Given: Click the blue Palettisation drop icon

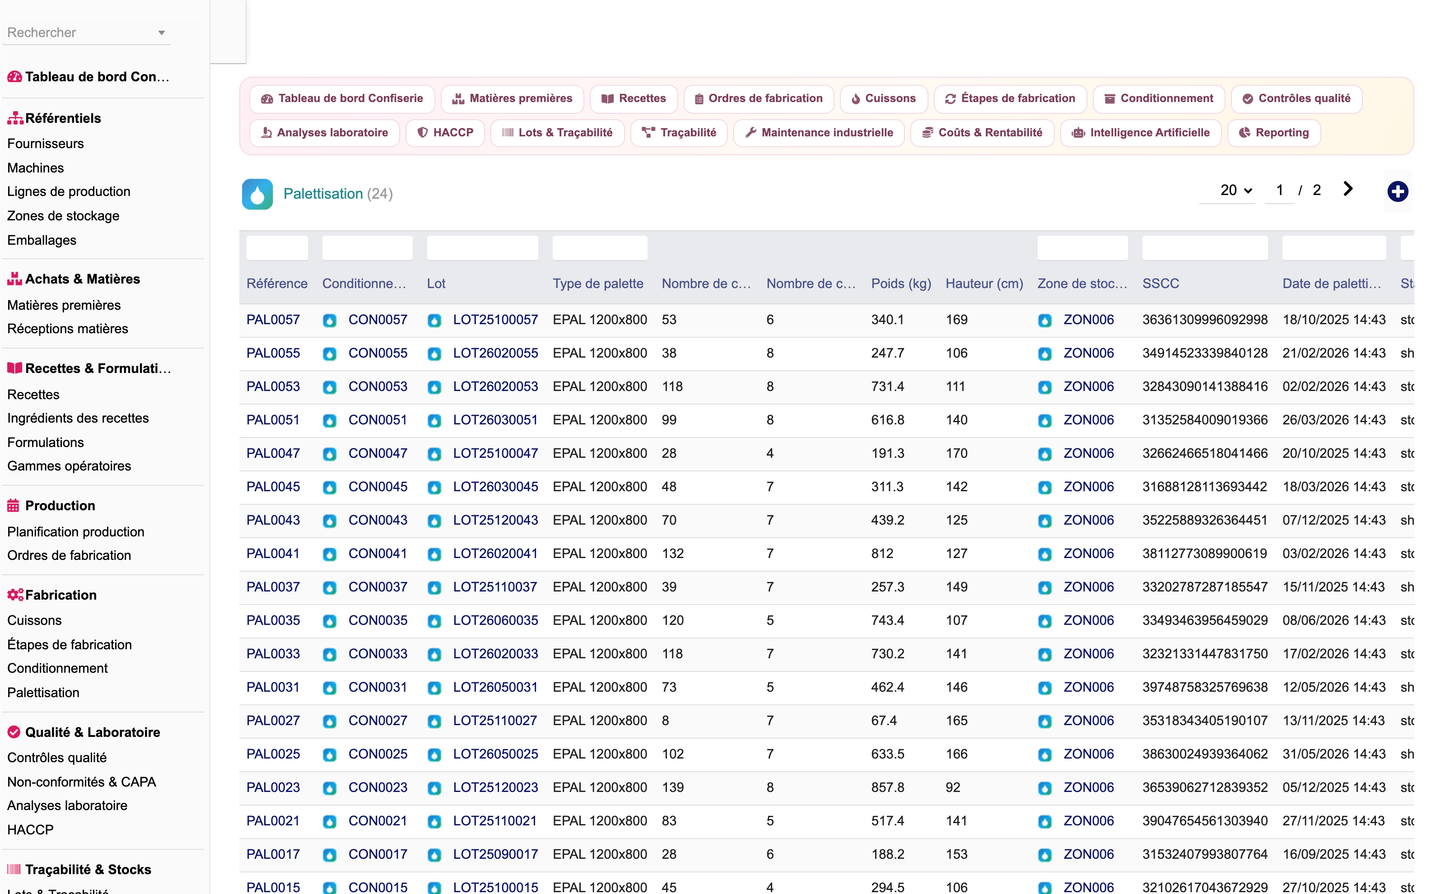Looking at the screenshot, I should click(x=258, y=194).
